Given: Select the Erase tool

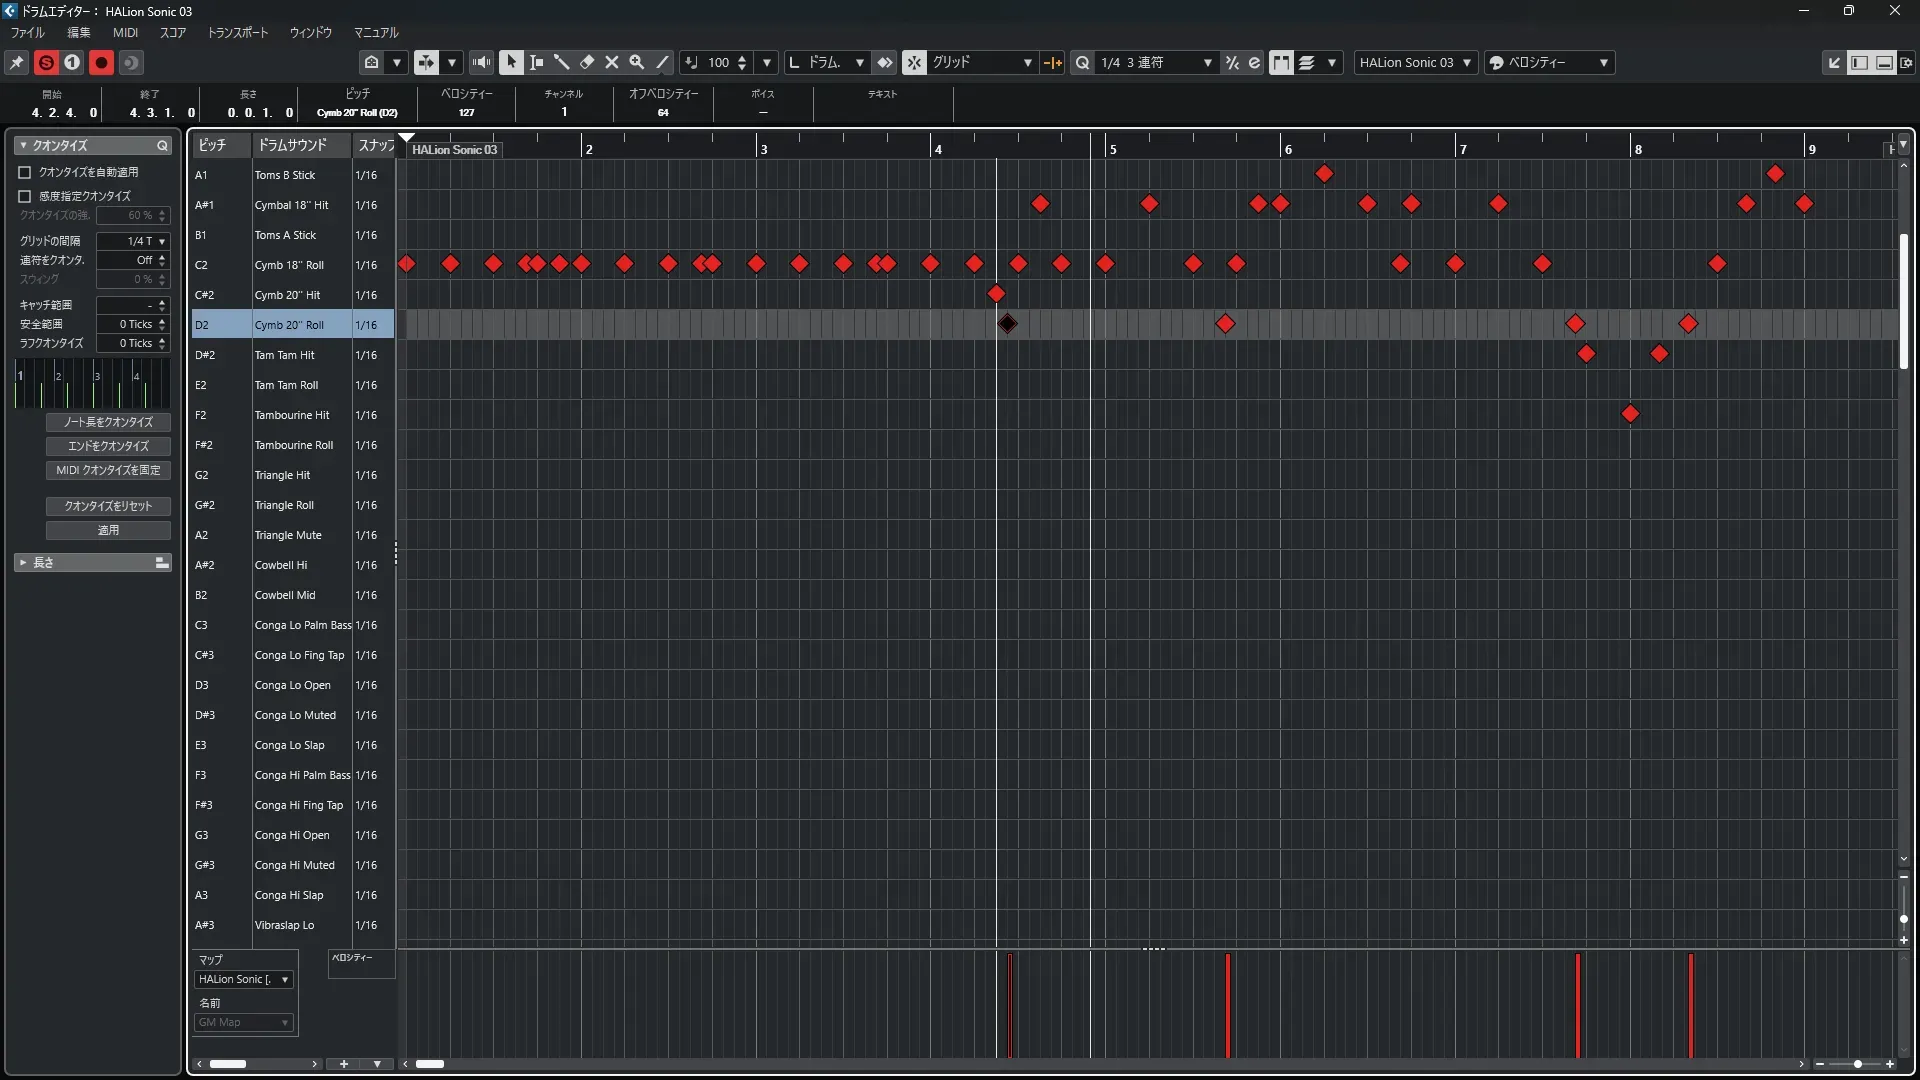Looking at the screenshot, I should (x=587, y=63).
